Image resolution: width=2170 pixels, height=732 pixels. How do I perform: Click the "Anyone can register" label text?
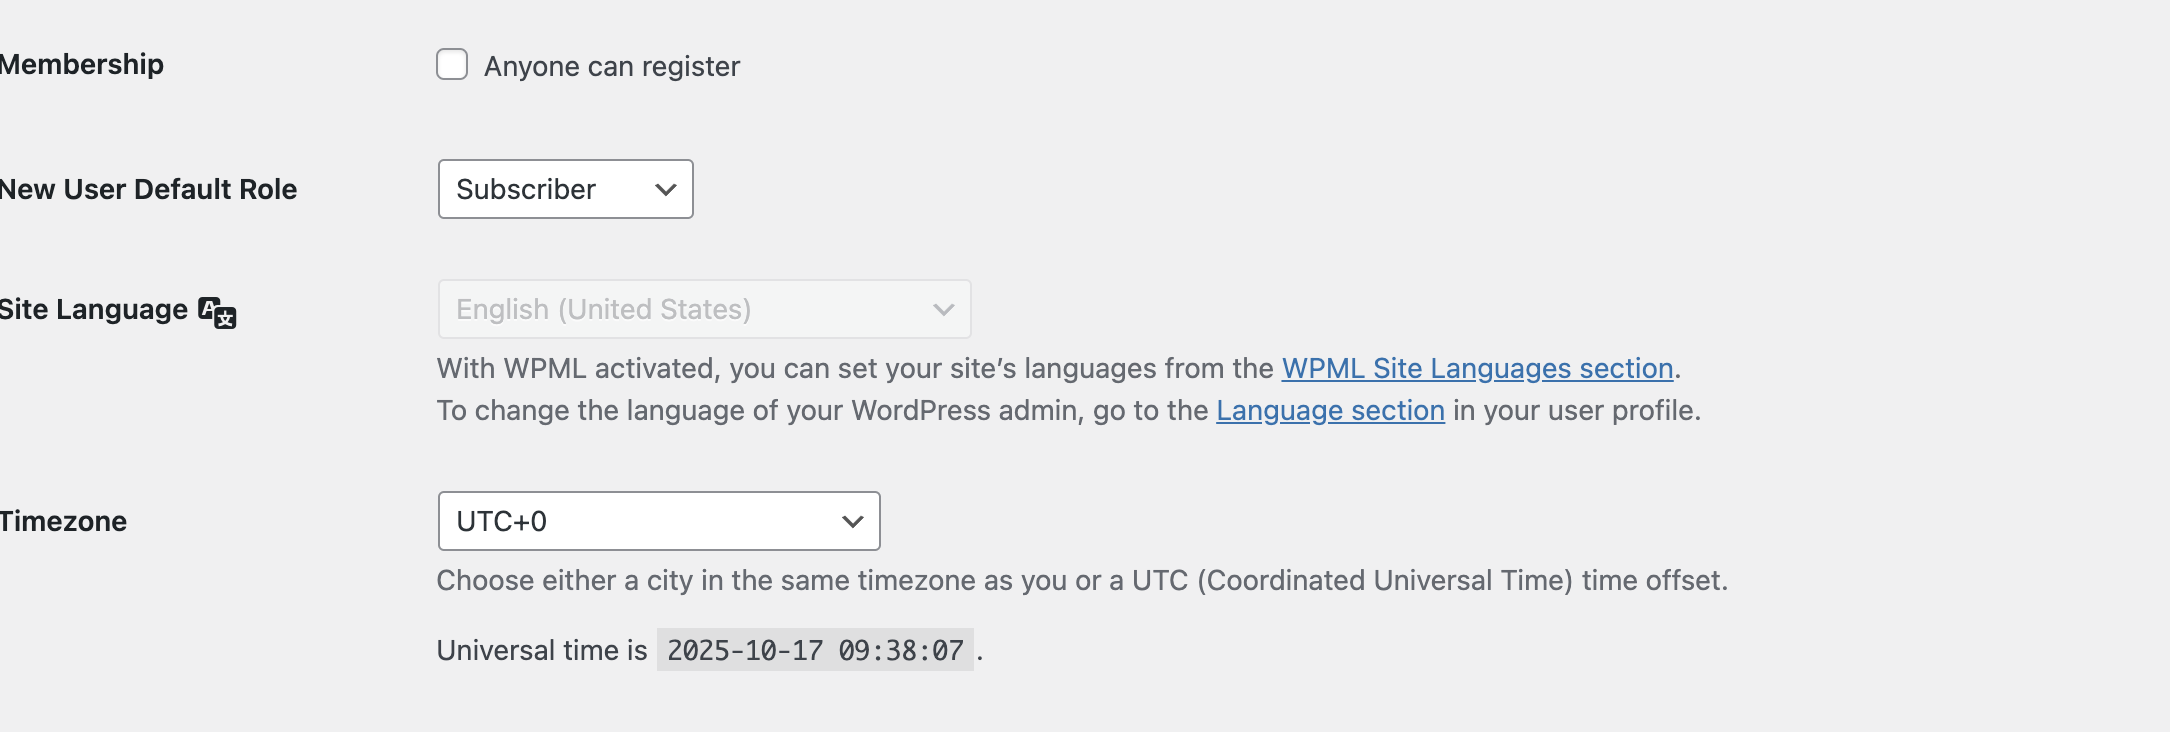[x=611, y=66]
